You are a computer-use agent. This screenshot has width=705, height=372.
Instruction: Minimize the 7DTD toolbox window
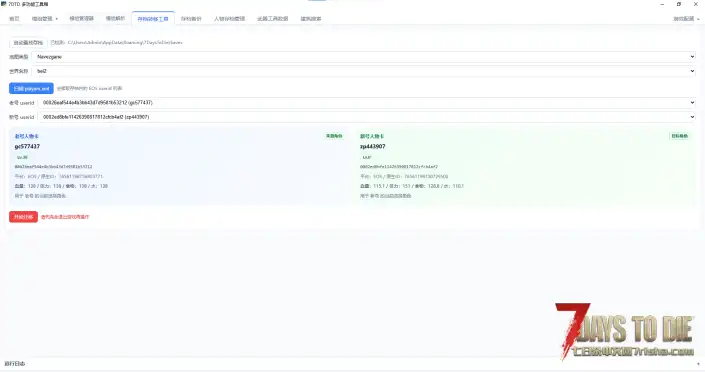(x=662, y=4)
